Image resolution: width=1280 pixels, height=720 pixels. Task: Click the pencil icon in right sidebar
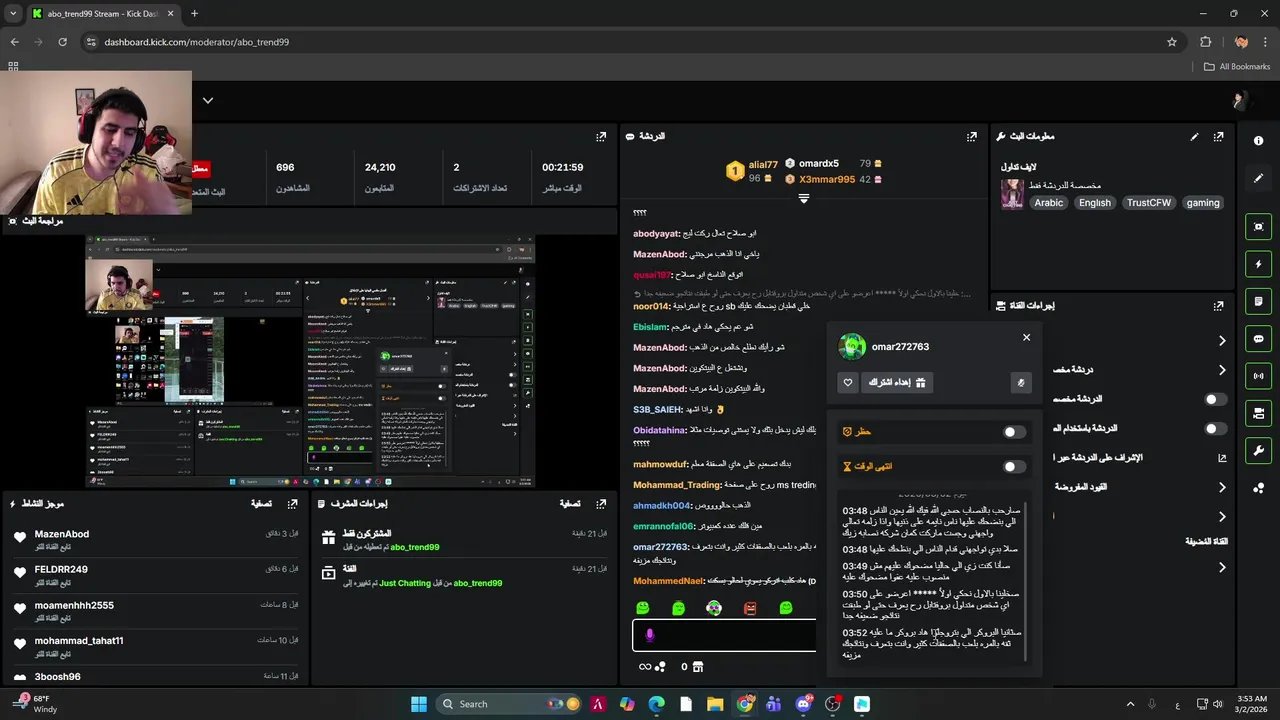click(1258, 178)
